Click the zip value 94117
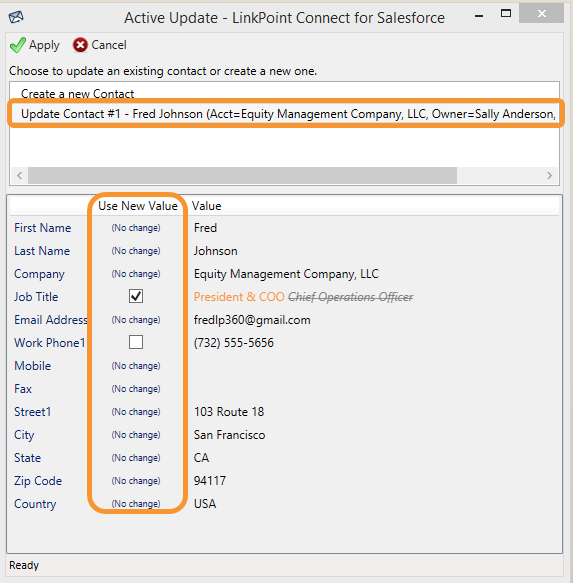 [x=210, y=481]
